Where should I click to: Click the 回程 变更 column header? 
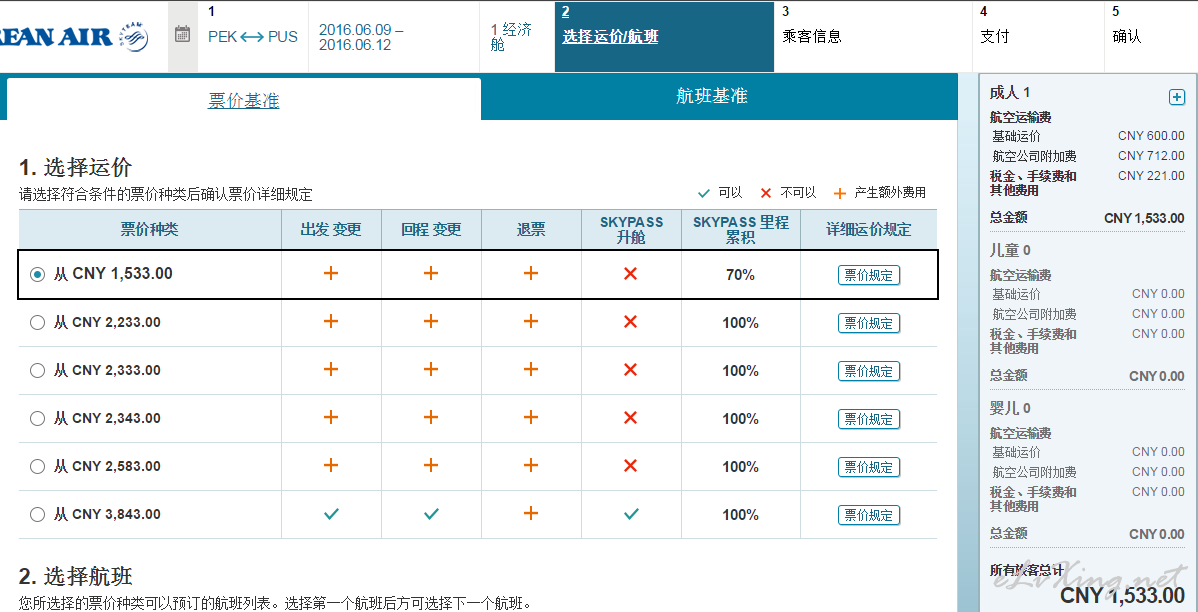pos(431,229)
